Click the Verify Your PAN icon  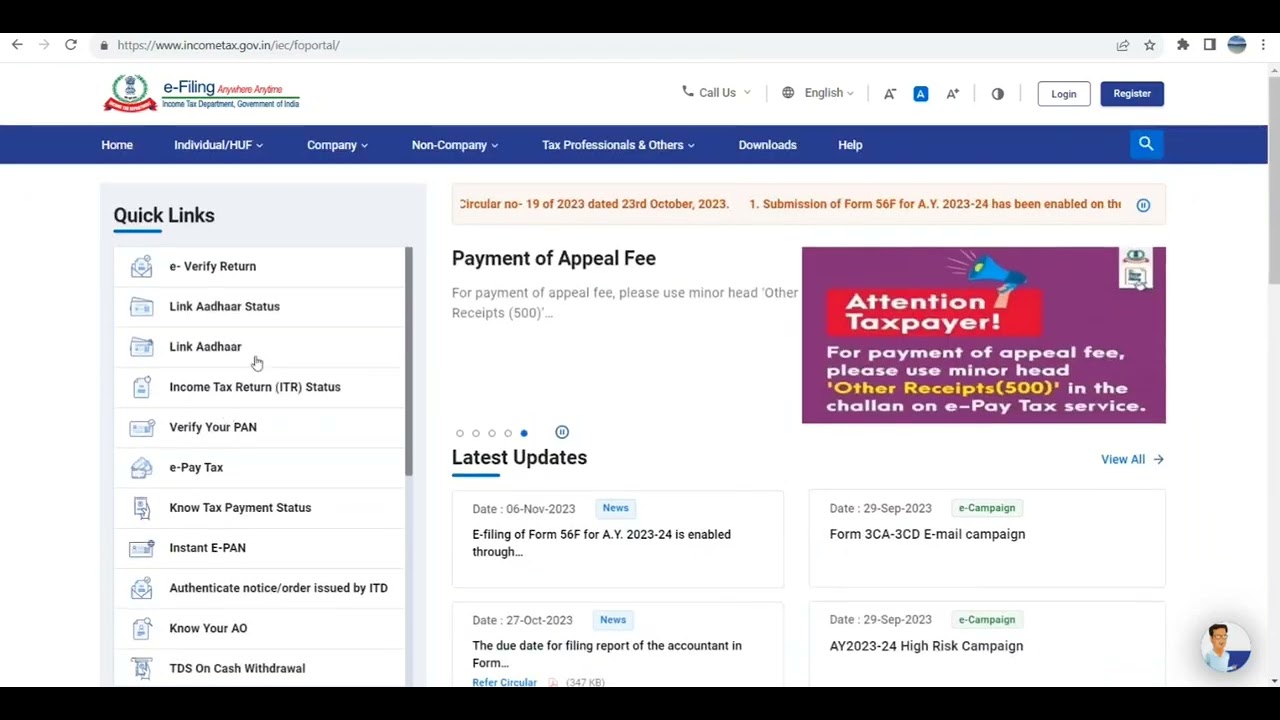tap(142, 427)
